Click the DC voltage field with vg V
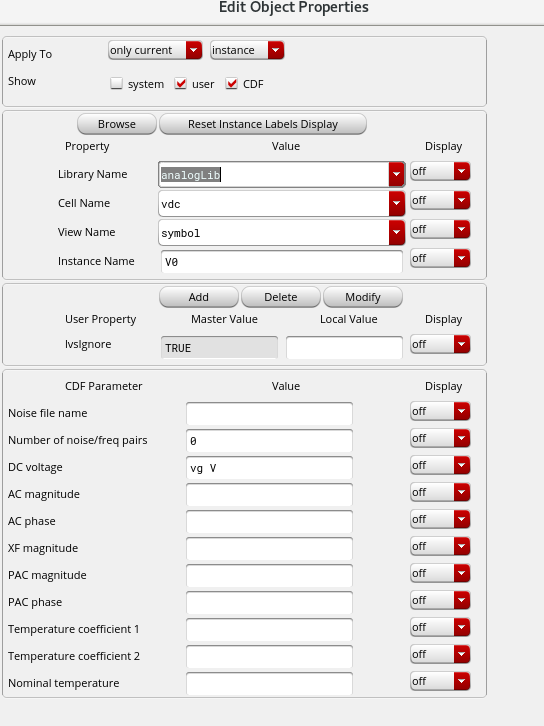The height and width of the screenshot is (726, 544). 269,468
